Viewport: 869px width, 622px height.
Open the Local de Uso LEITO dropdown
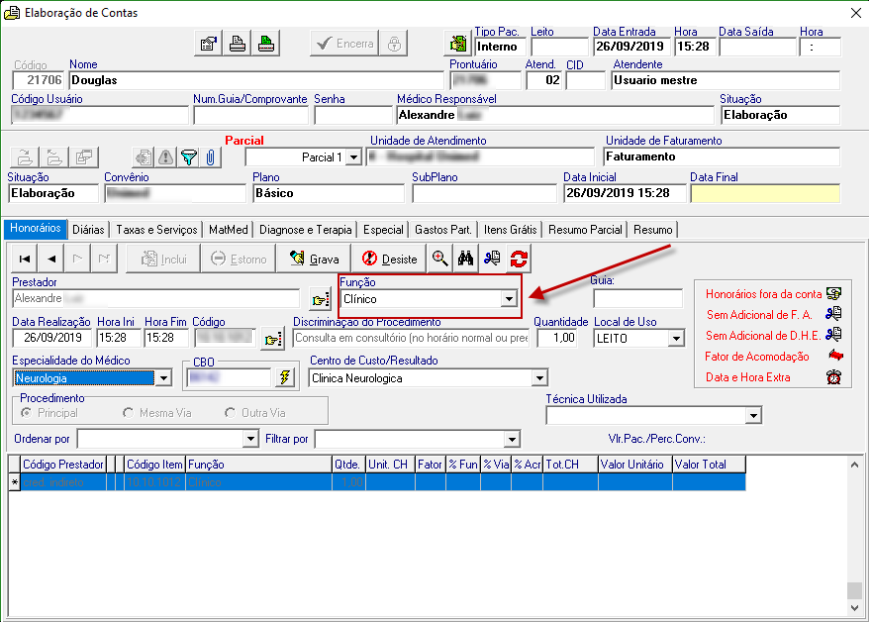pyautogui.click(x=676, y=338)
